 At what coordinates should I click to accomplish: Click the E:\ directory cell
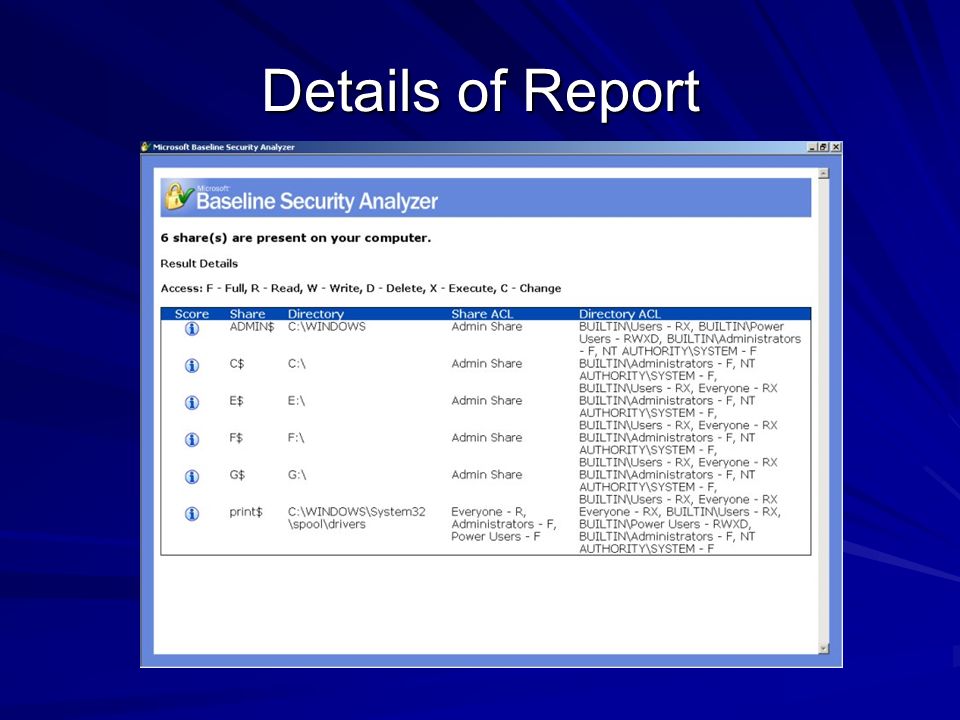click(x=296, y=401)
